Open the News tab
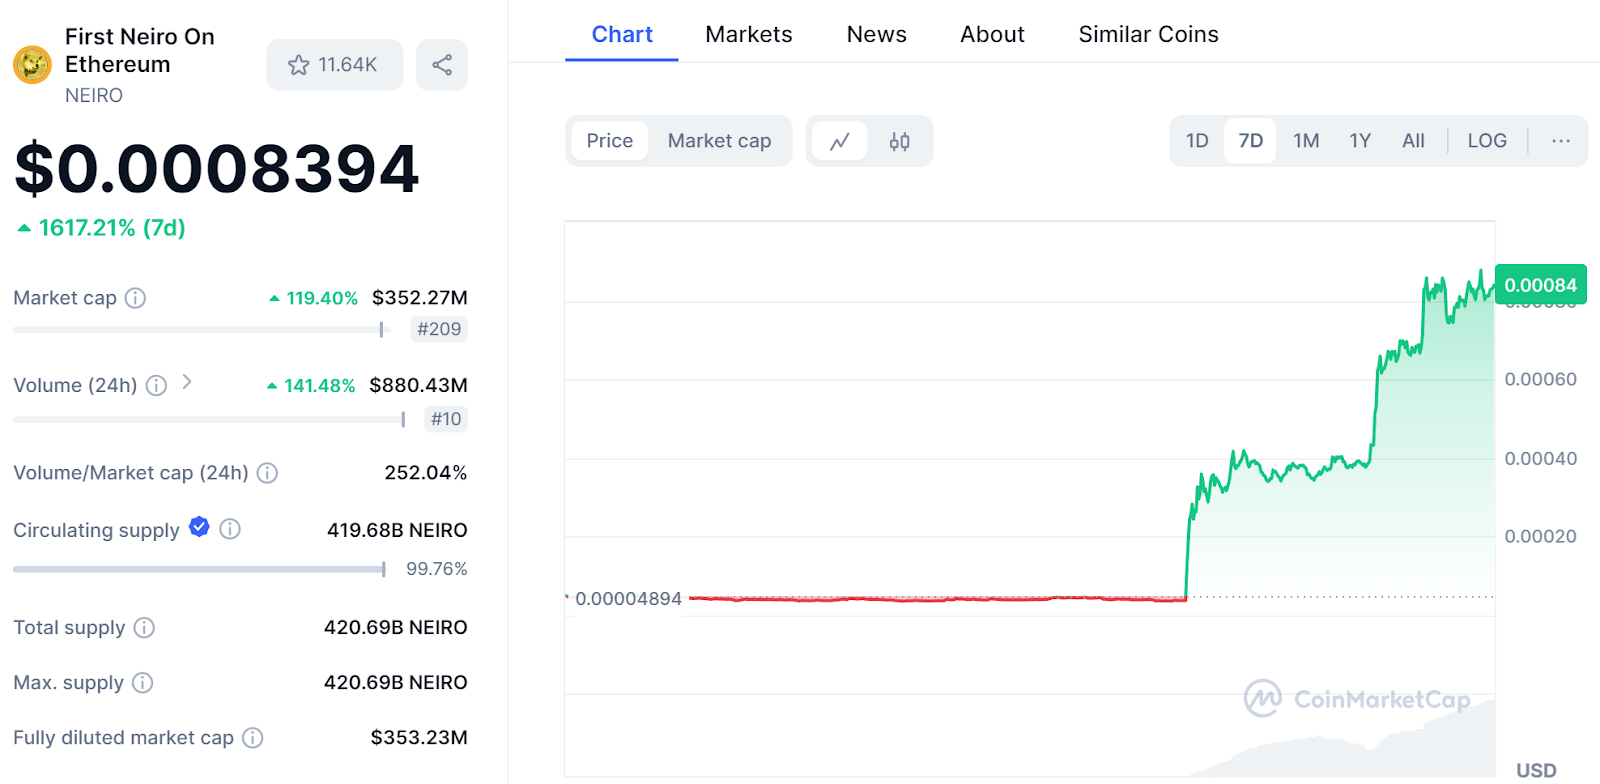The height and width of the screenshot is (784, 1600). pyautogui.click(x=877, y=35)
